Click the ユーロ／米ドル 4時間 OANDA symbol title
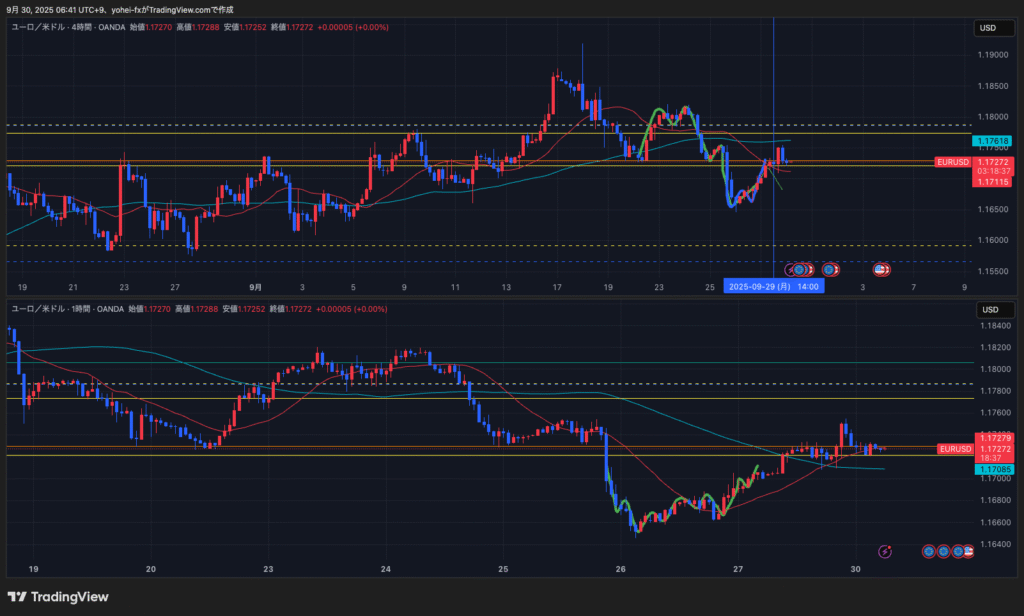The height and width of the screenshot is (616, 1024). point(68,28)
